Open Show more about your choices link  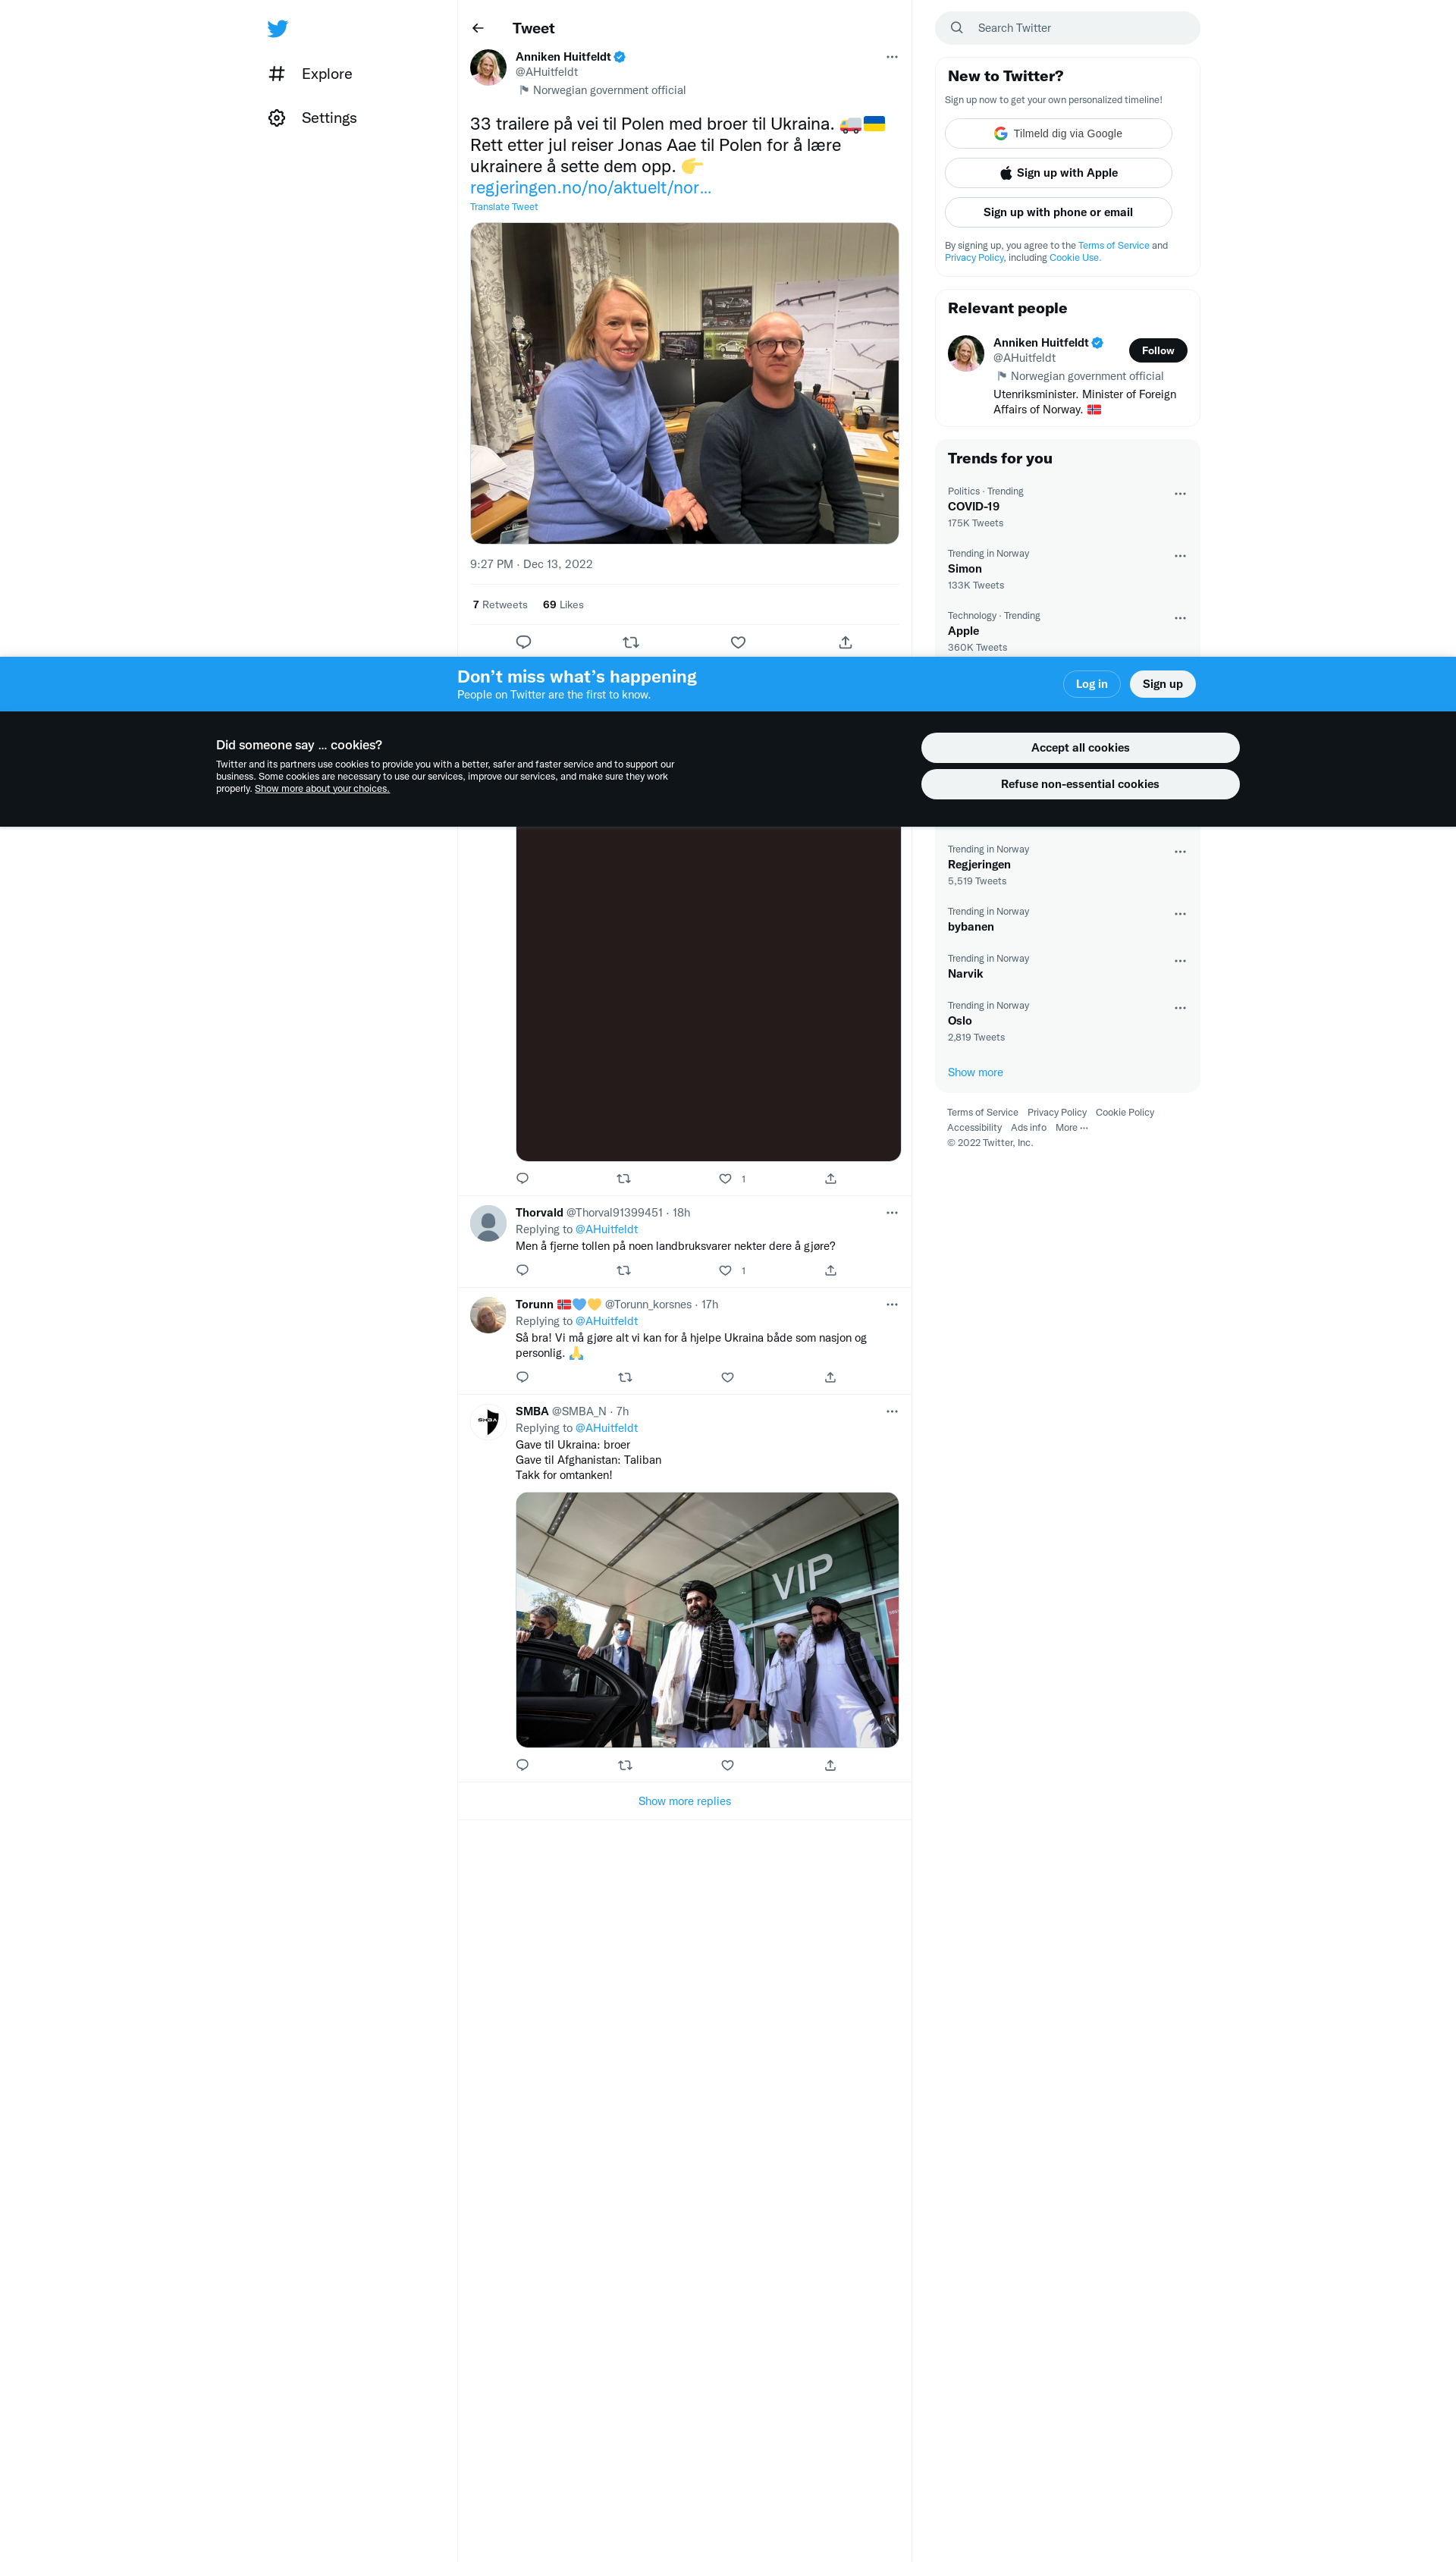(x=322, y=789)
